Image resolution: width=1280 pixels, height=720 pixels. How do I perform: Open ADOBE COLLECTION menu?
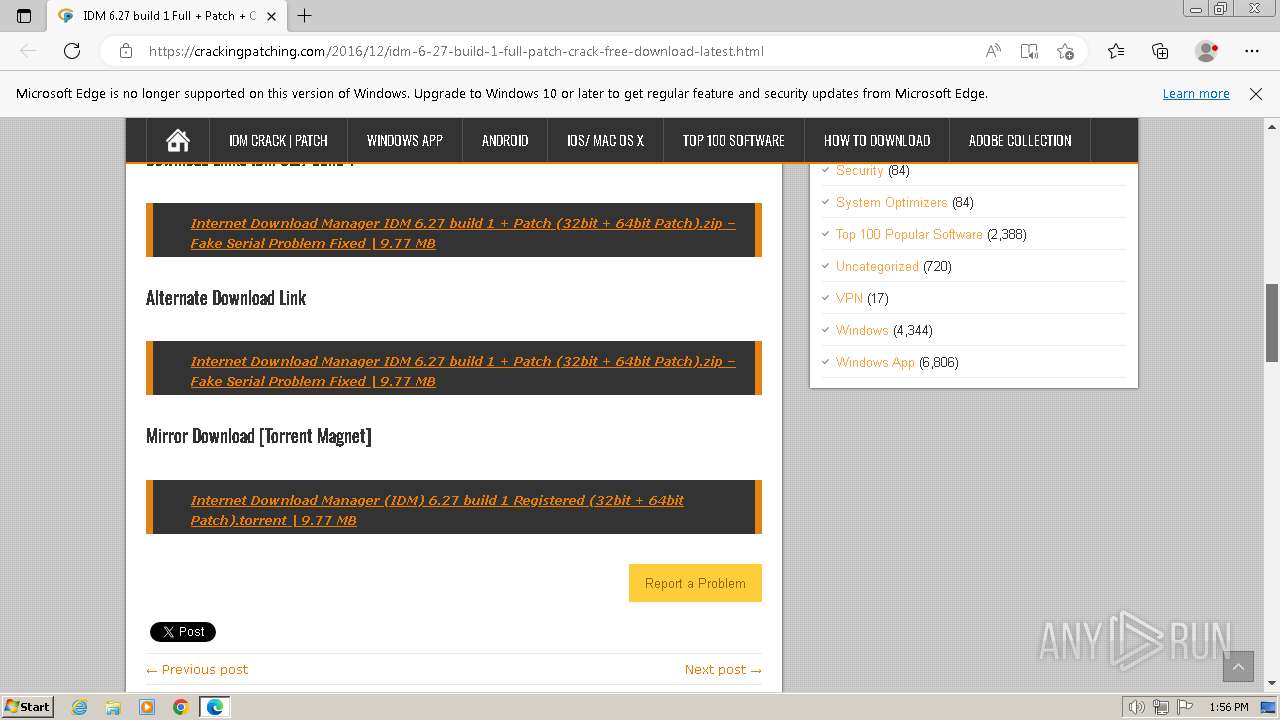click(1020, 140)
